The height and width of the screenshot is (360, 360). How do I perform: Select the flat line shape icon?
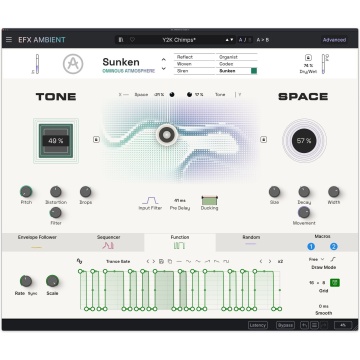(x=179, y=261)
